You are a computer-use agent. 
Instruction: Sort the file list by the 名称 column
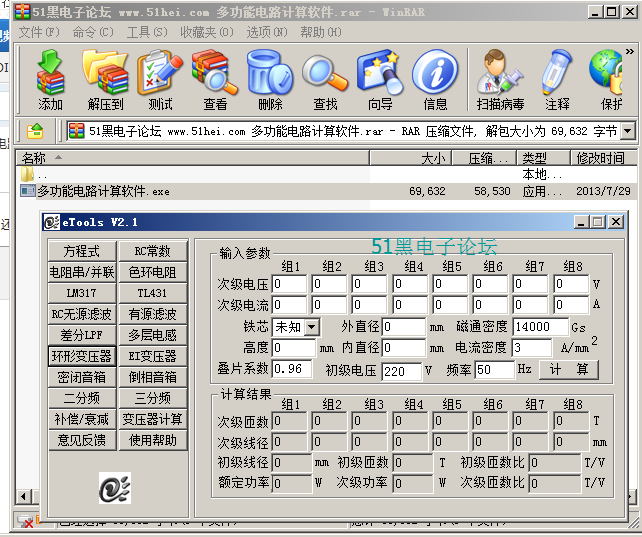(x=192, y=158)
